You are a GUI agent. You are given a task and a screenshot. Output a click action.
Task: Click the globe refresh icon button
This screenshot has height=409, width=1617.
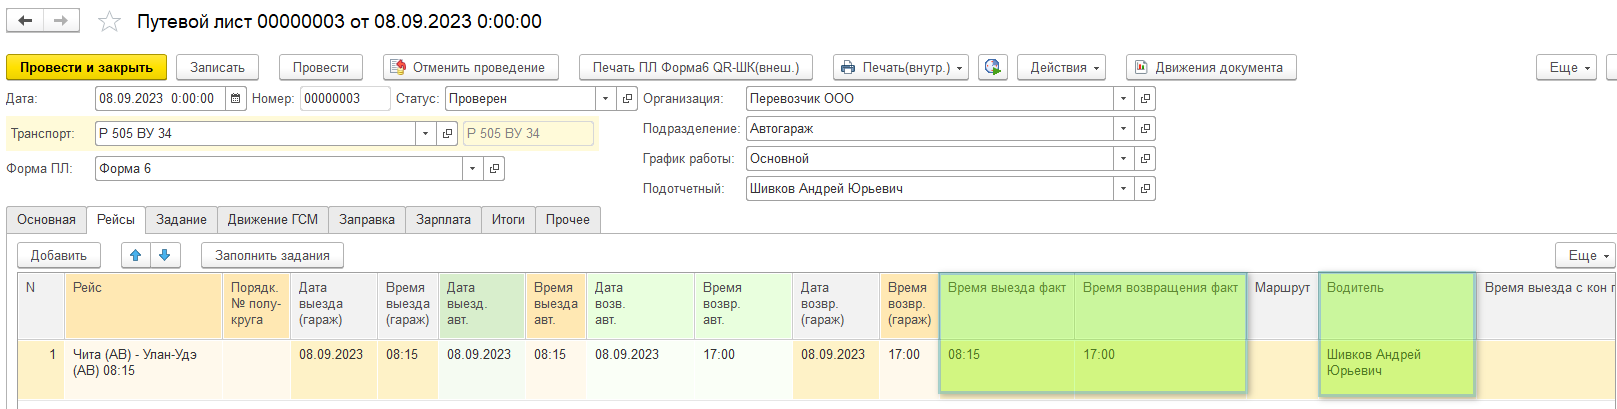tap(992, 67)
